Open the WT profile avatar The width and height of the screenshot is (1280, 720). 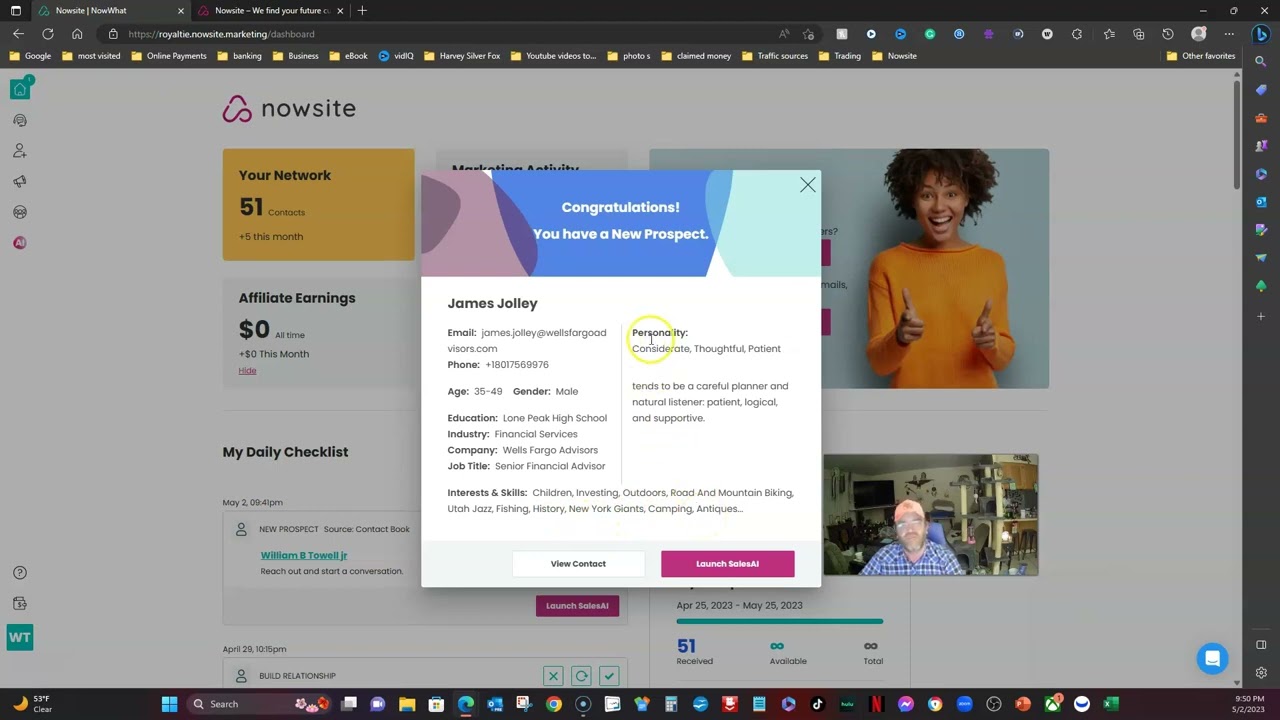point(19,637)
